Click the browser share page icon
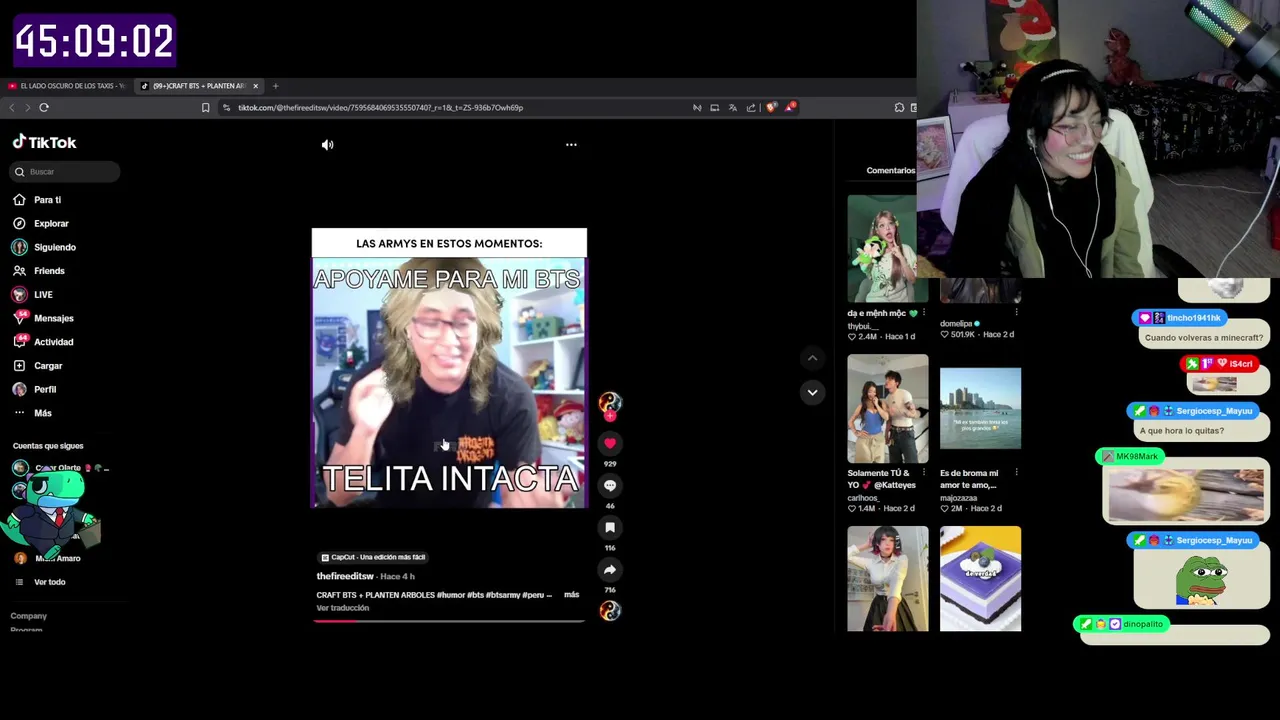1280x720 pixels. pyautogui.click(x=751, y=107)
